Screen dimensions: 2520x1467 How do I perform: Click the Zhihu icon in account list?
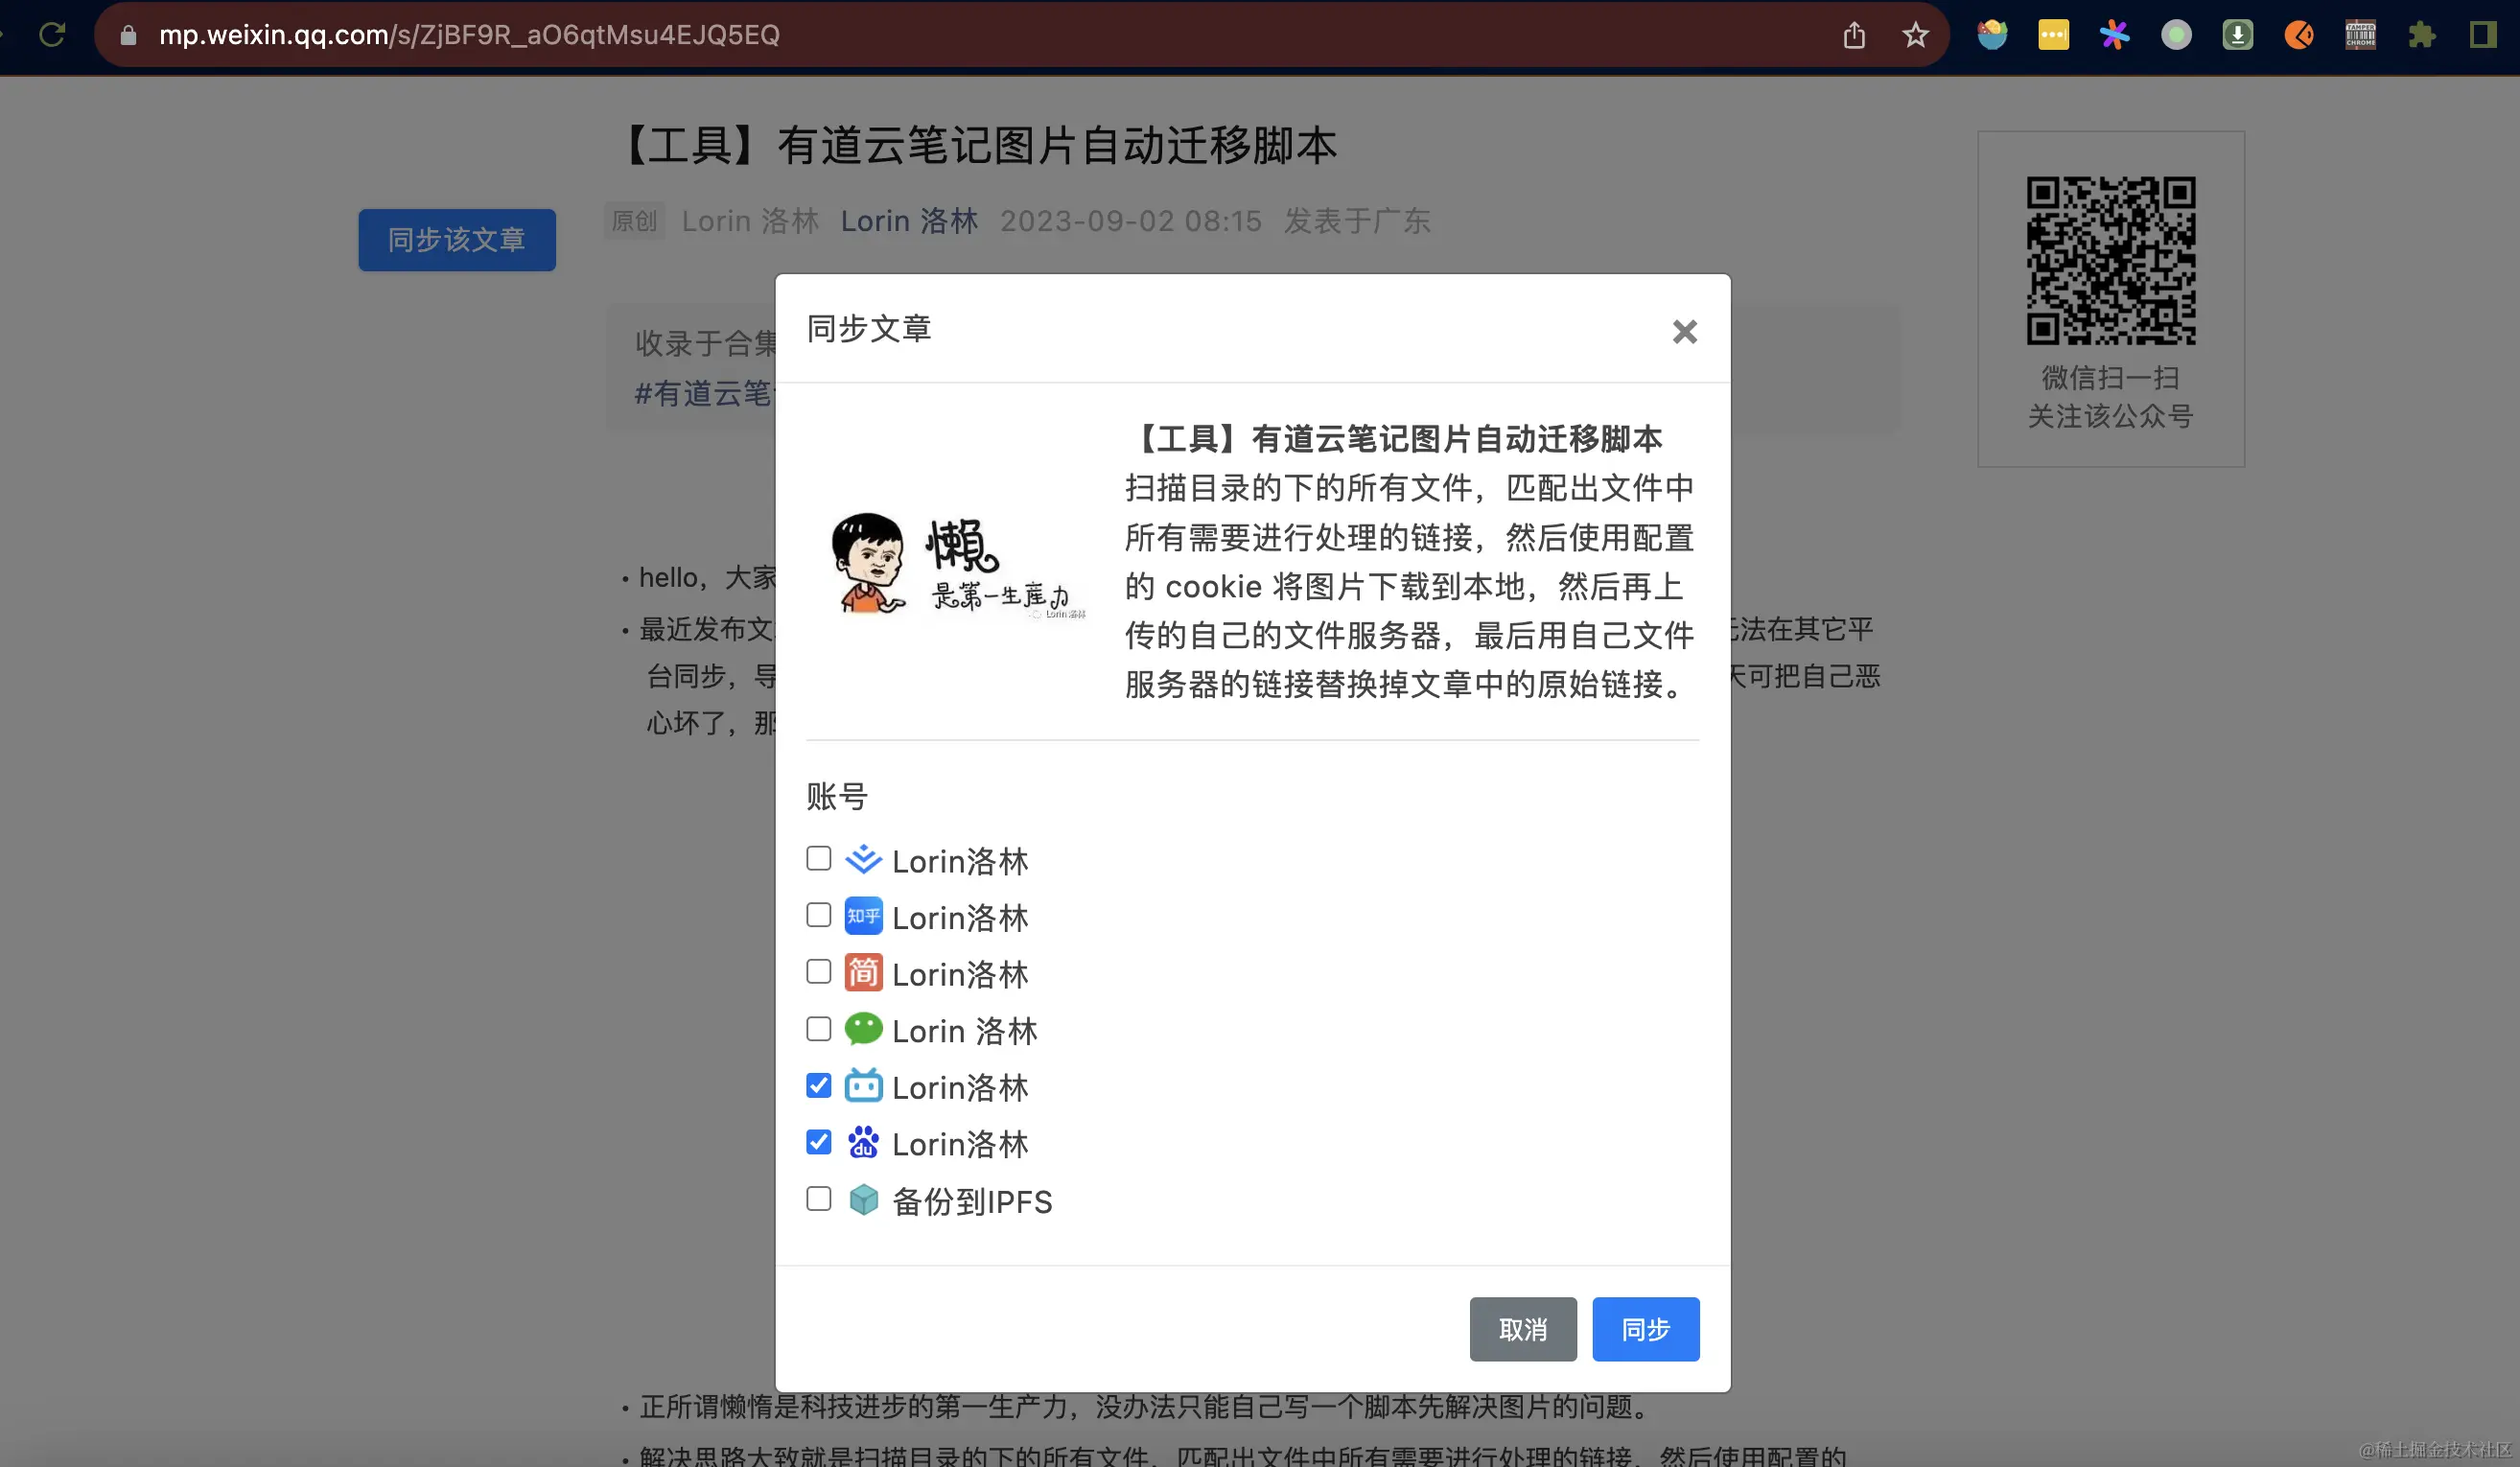(x=862, y=916)
